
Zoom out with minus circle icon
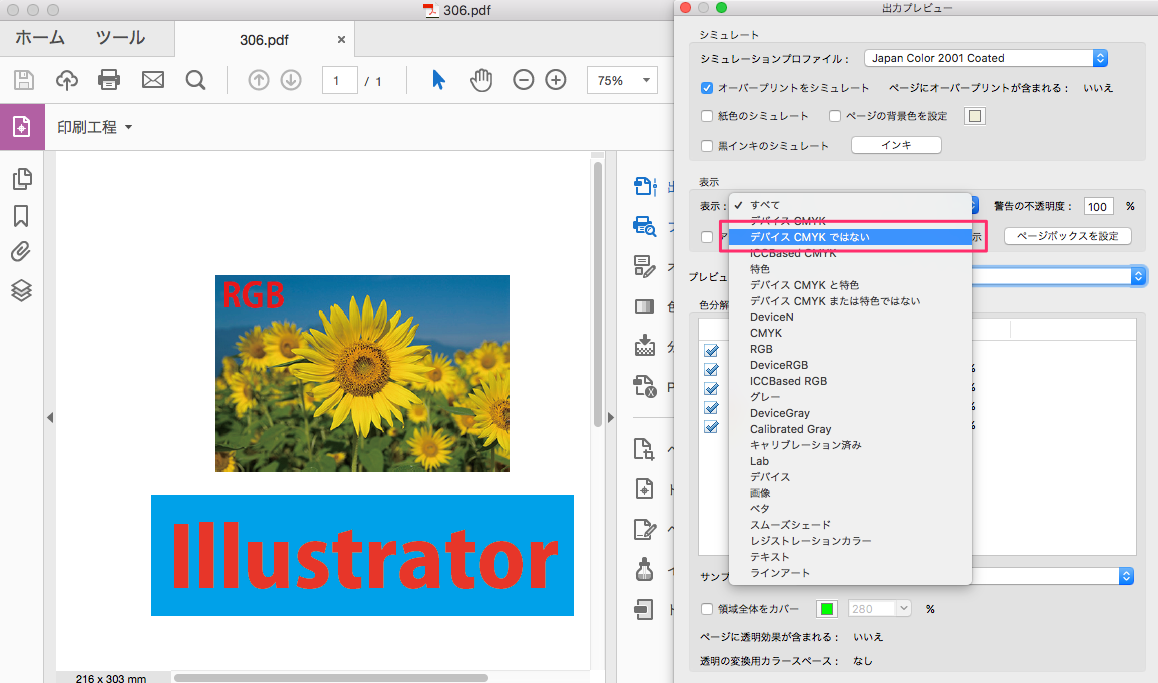point(524,80)
